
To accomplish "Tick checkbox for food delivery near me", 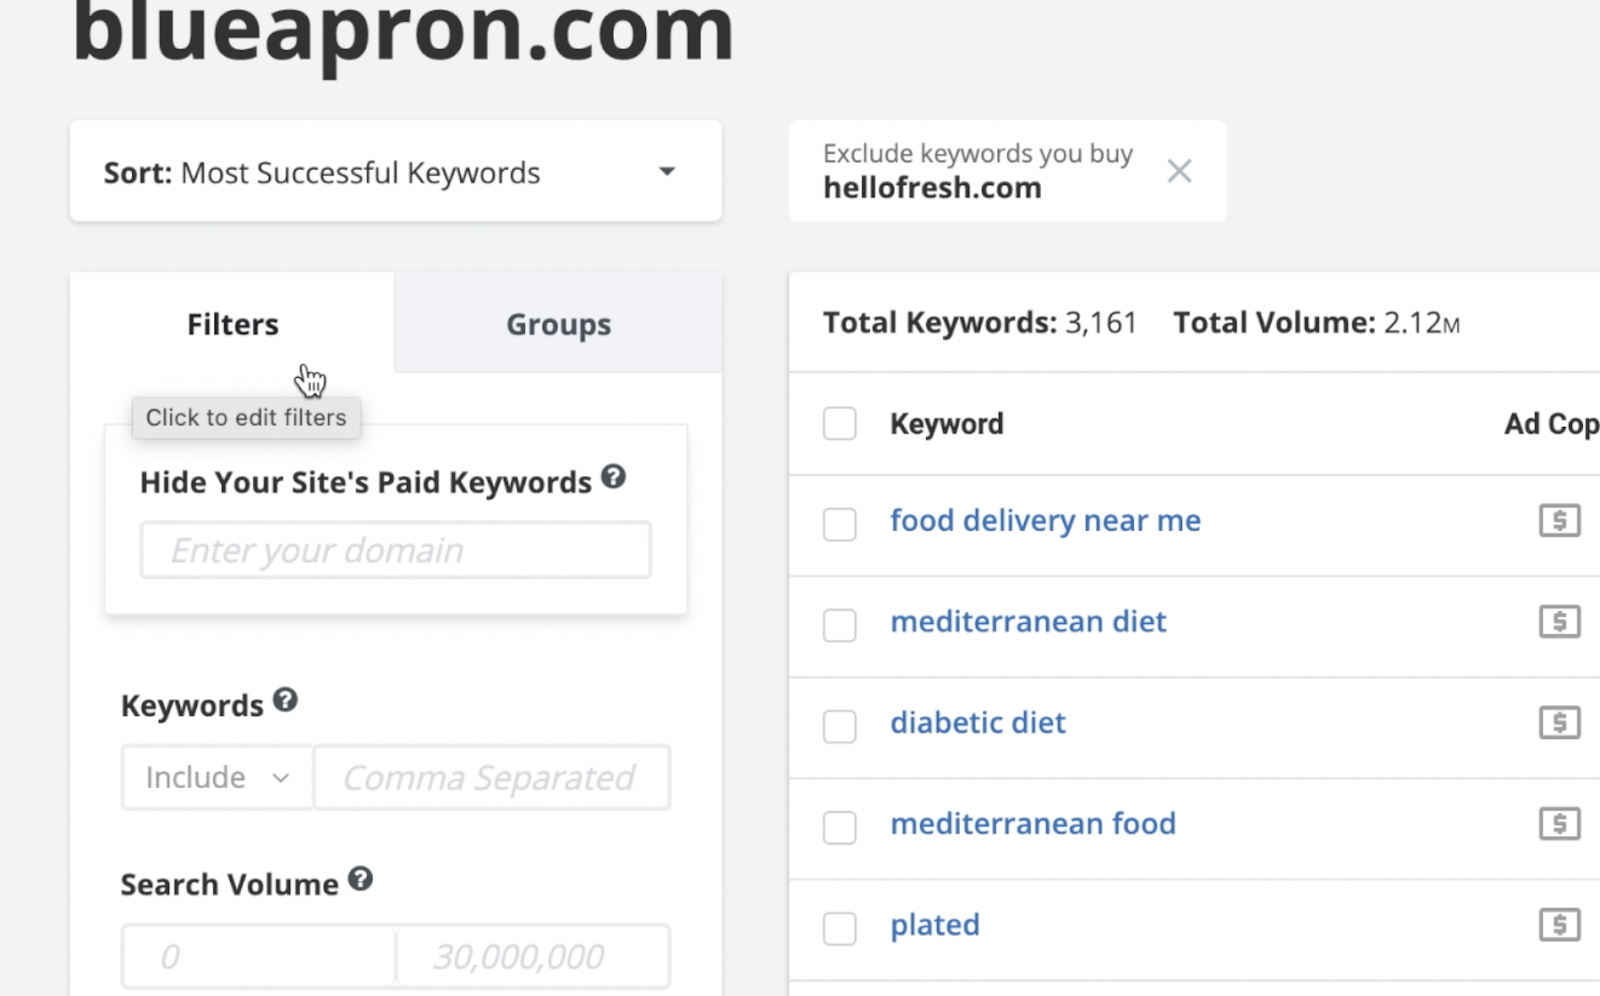I will (x=840, y=524).
